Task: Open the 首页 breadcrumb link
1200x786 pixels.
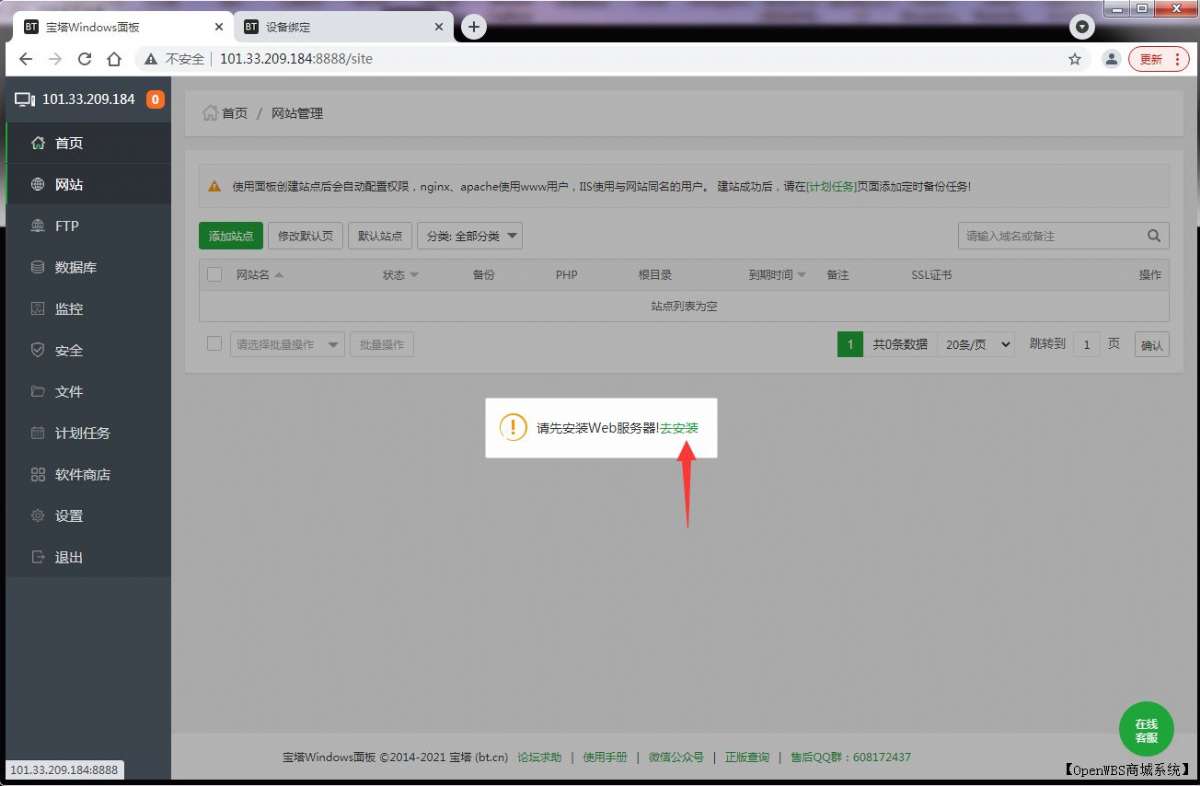Action: tap(233, 113)
